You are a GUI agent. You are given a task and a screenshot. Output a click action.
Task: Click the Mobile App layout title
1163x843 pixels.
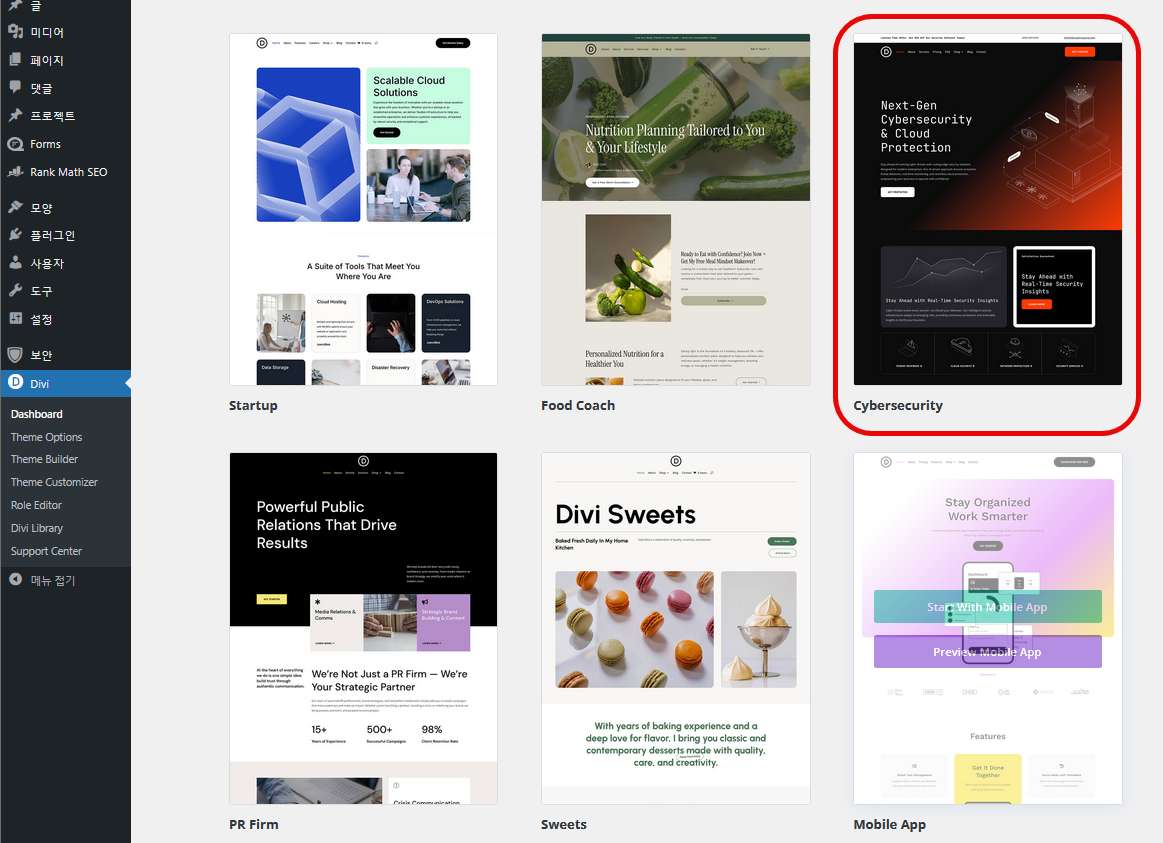(889, 824)
